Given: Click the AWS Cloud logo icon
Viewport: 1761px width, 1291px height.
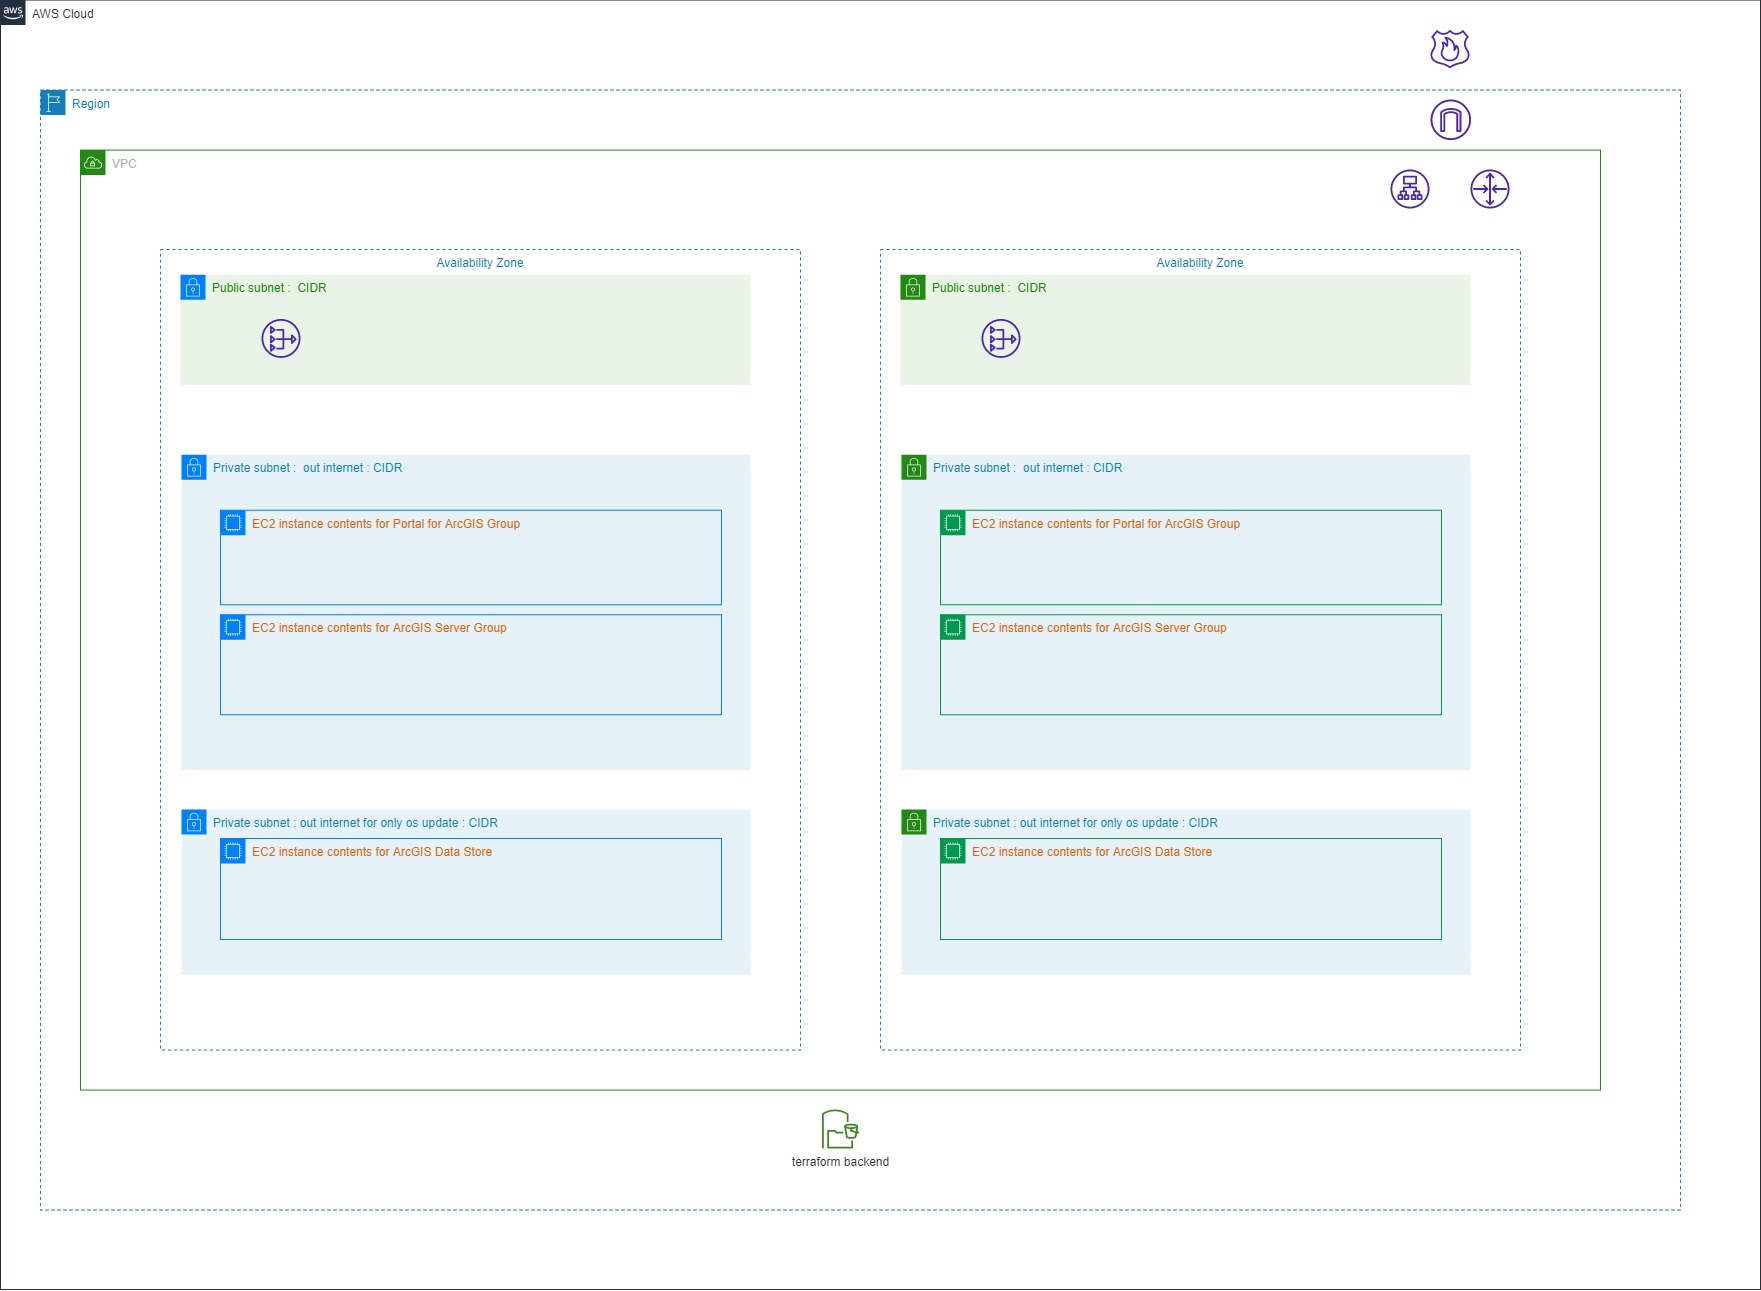Looking at the screenshot, I should pyautogui.click(x=13, y=13).
